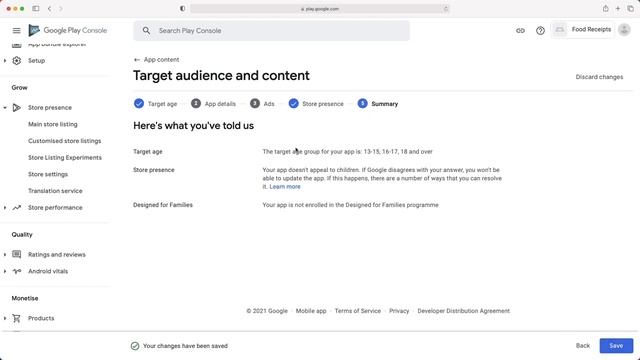The height and width of the screenshot is (360, 640).
Task: Select the Summary step
Action: tap(378, 104)
